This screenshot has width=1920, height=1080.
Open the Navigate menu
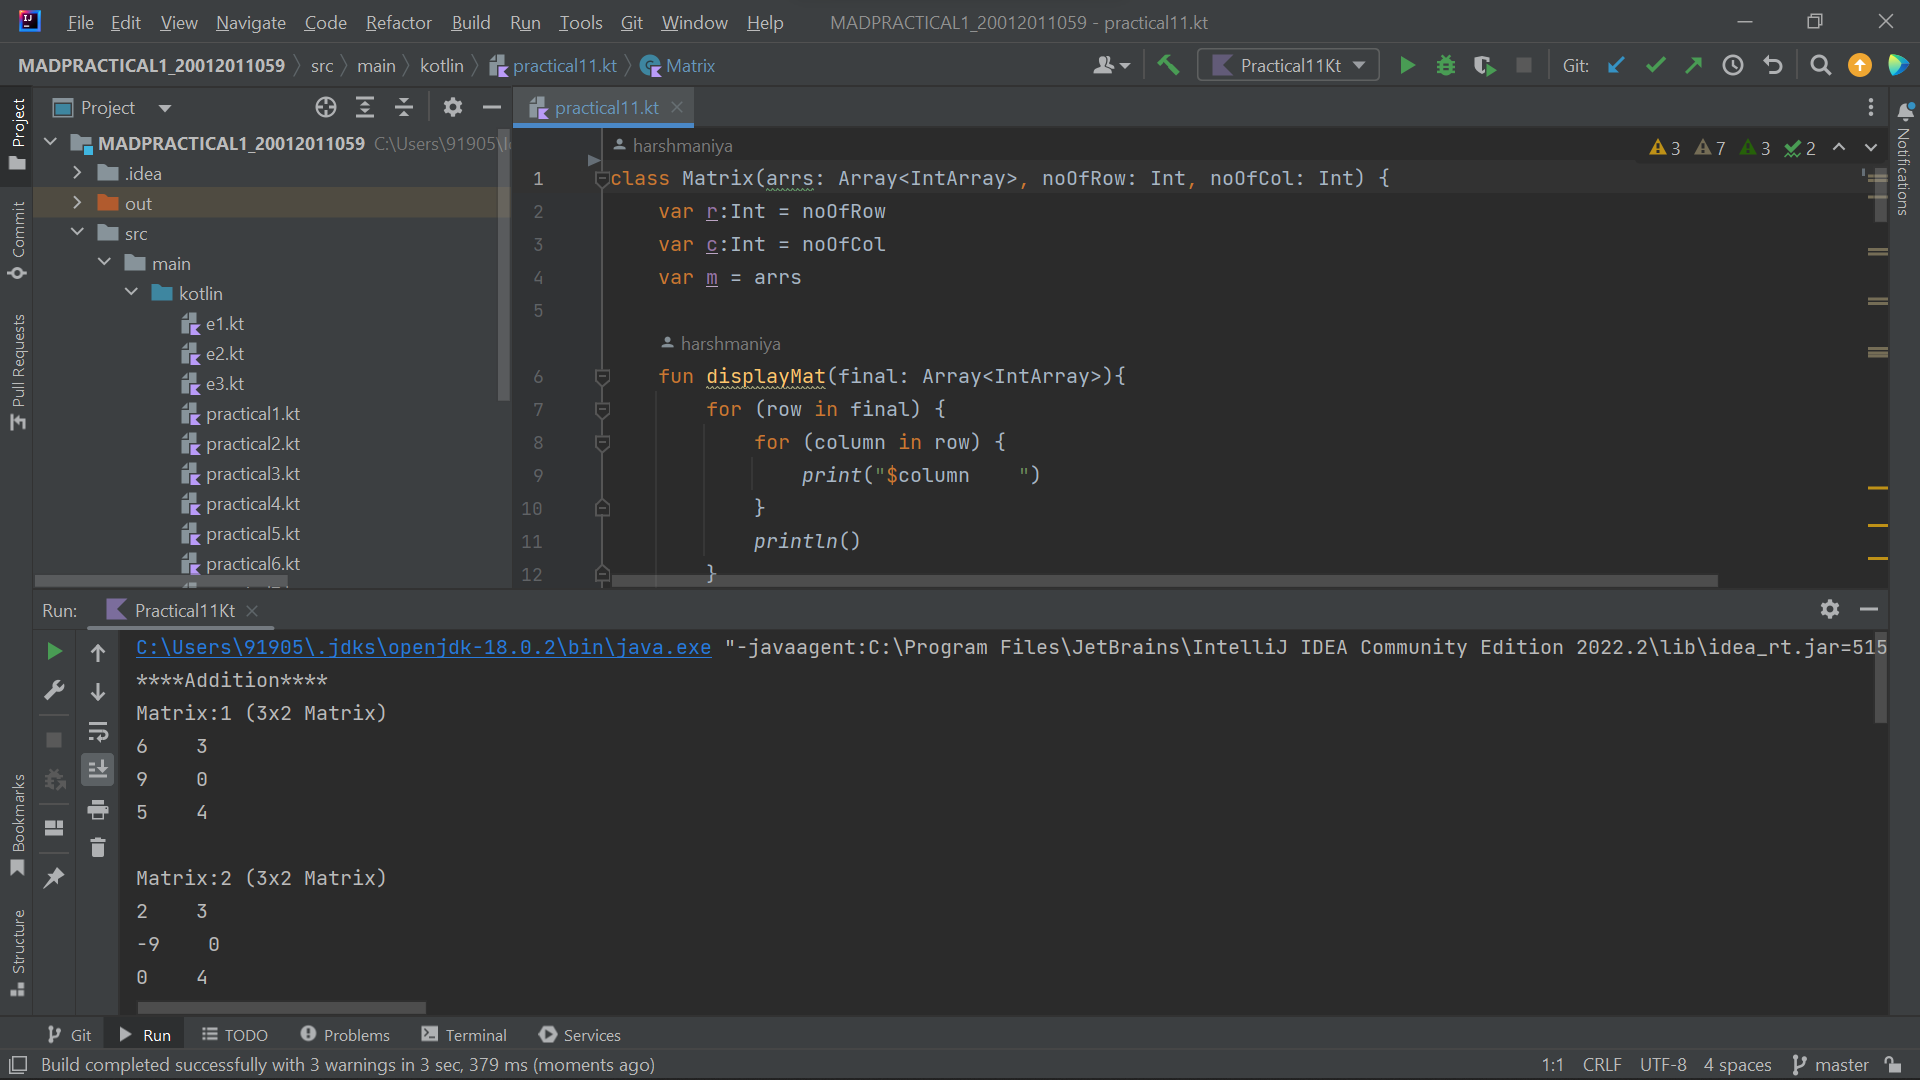250,22
